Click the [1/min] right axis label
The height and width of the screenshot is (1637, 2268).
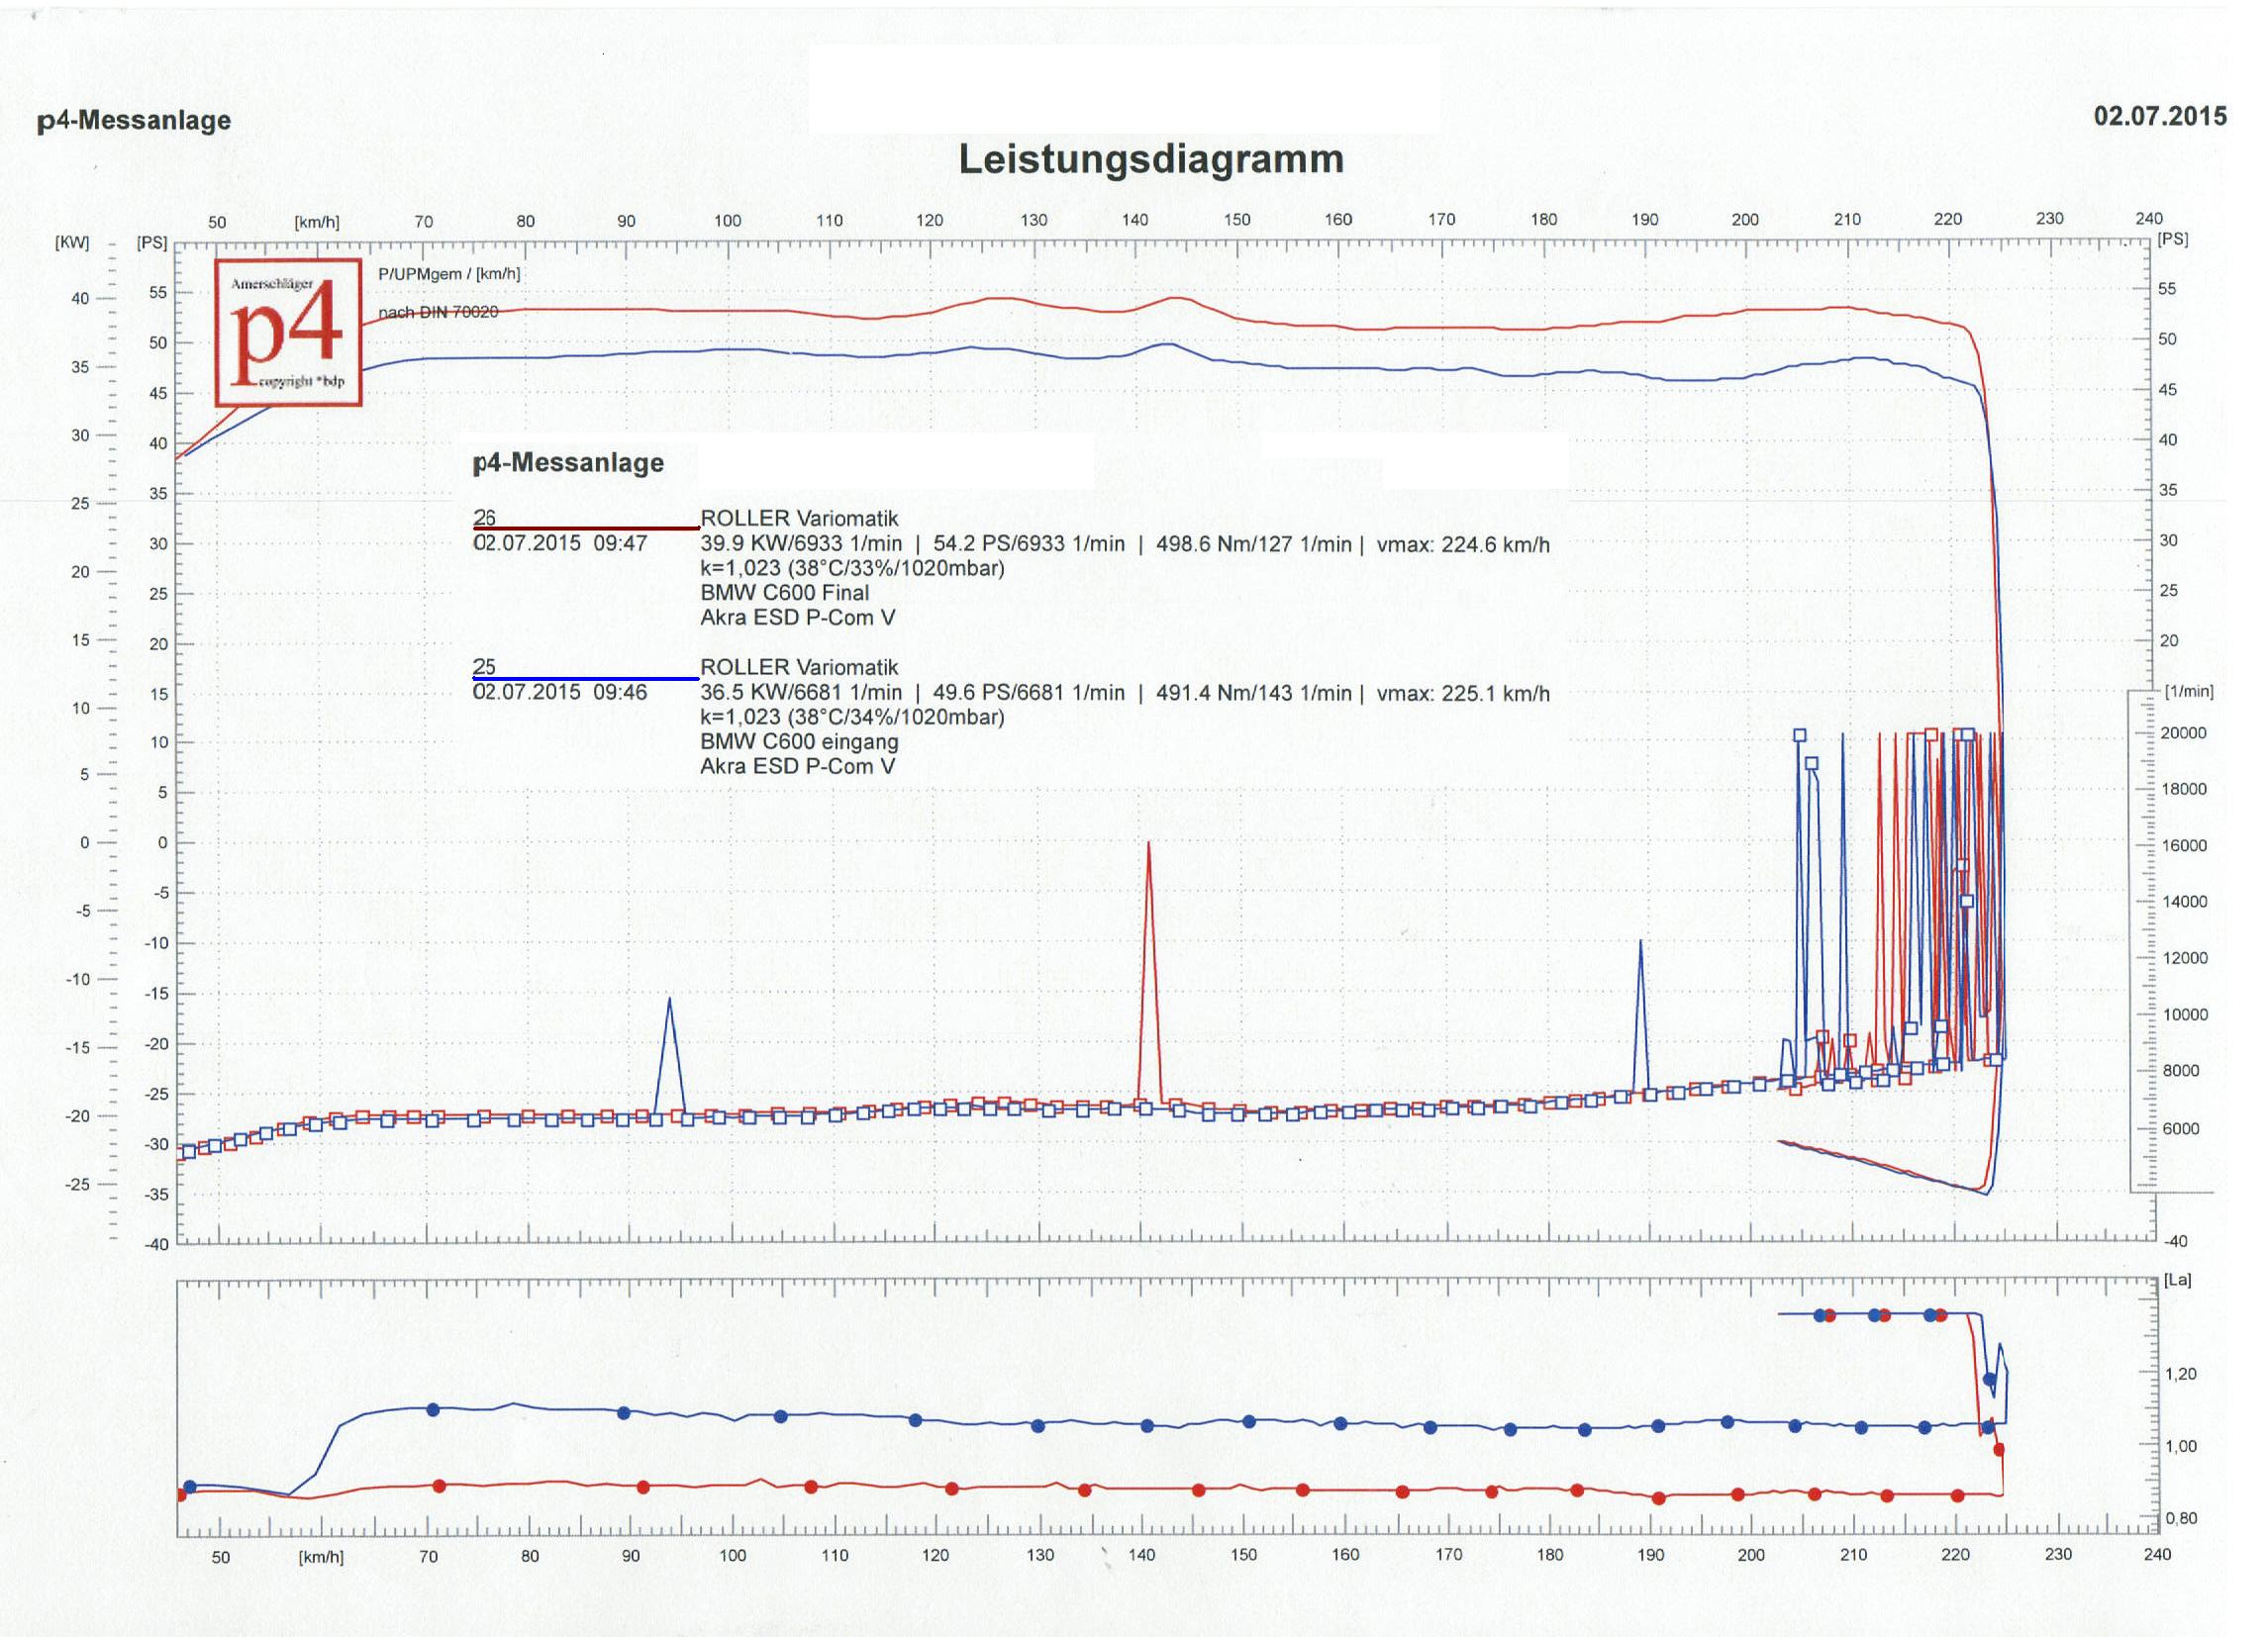[x=2188, y=691]
